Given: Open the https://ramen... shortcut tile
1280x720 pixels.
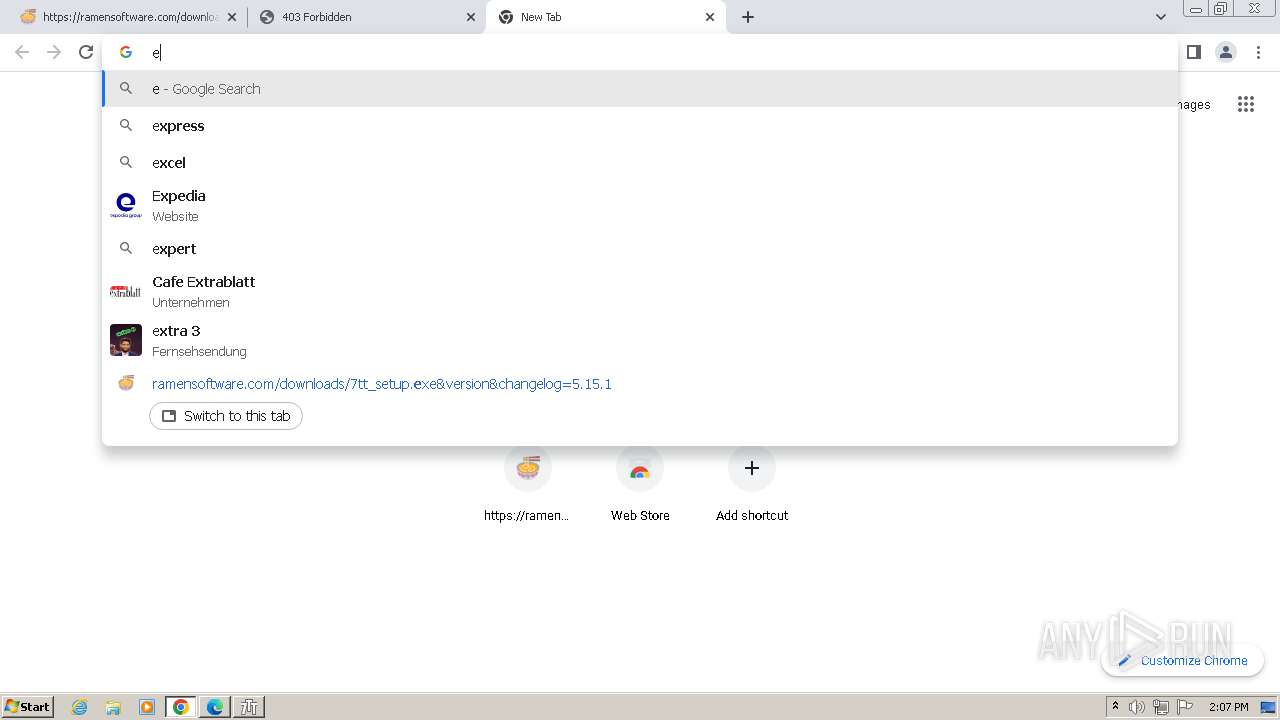Looking at the screenshot, I should [x=527, y=486].
